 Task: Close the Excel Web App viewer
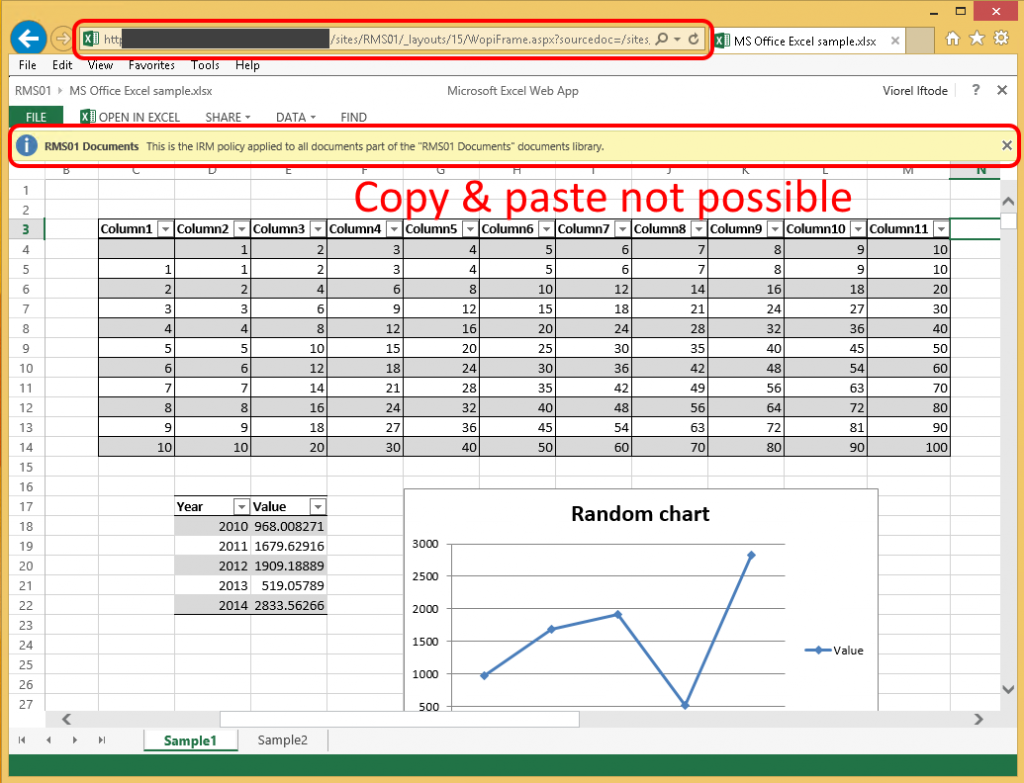click(x=1002, y=90)
